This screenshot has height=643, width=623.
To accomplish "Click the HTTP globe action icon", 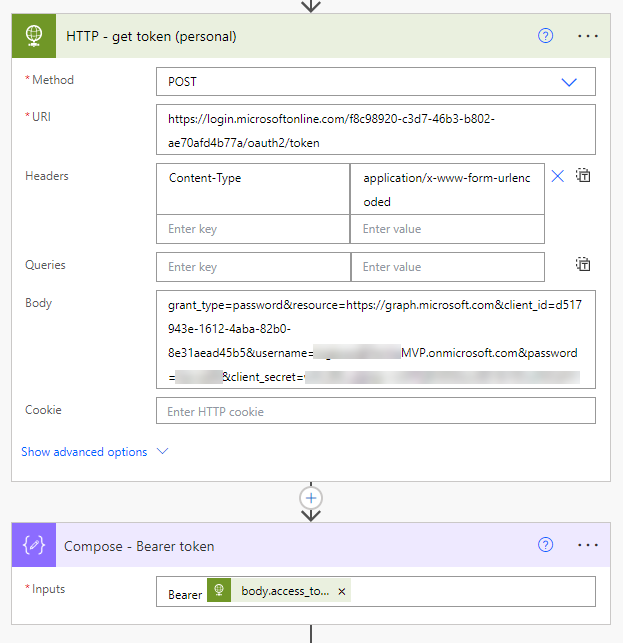I will pos(35,36).
